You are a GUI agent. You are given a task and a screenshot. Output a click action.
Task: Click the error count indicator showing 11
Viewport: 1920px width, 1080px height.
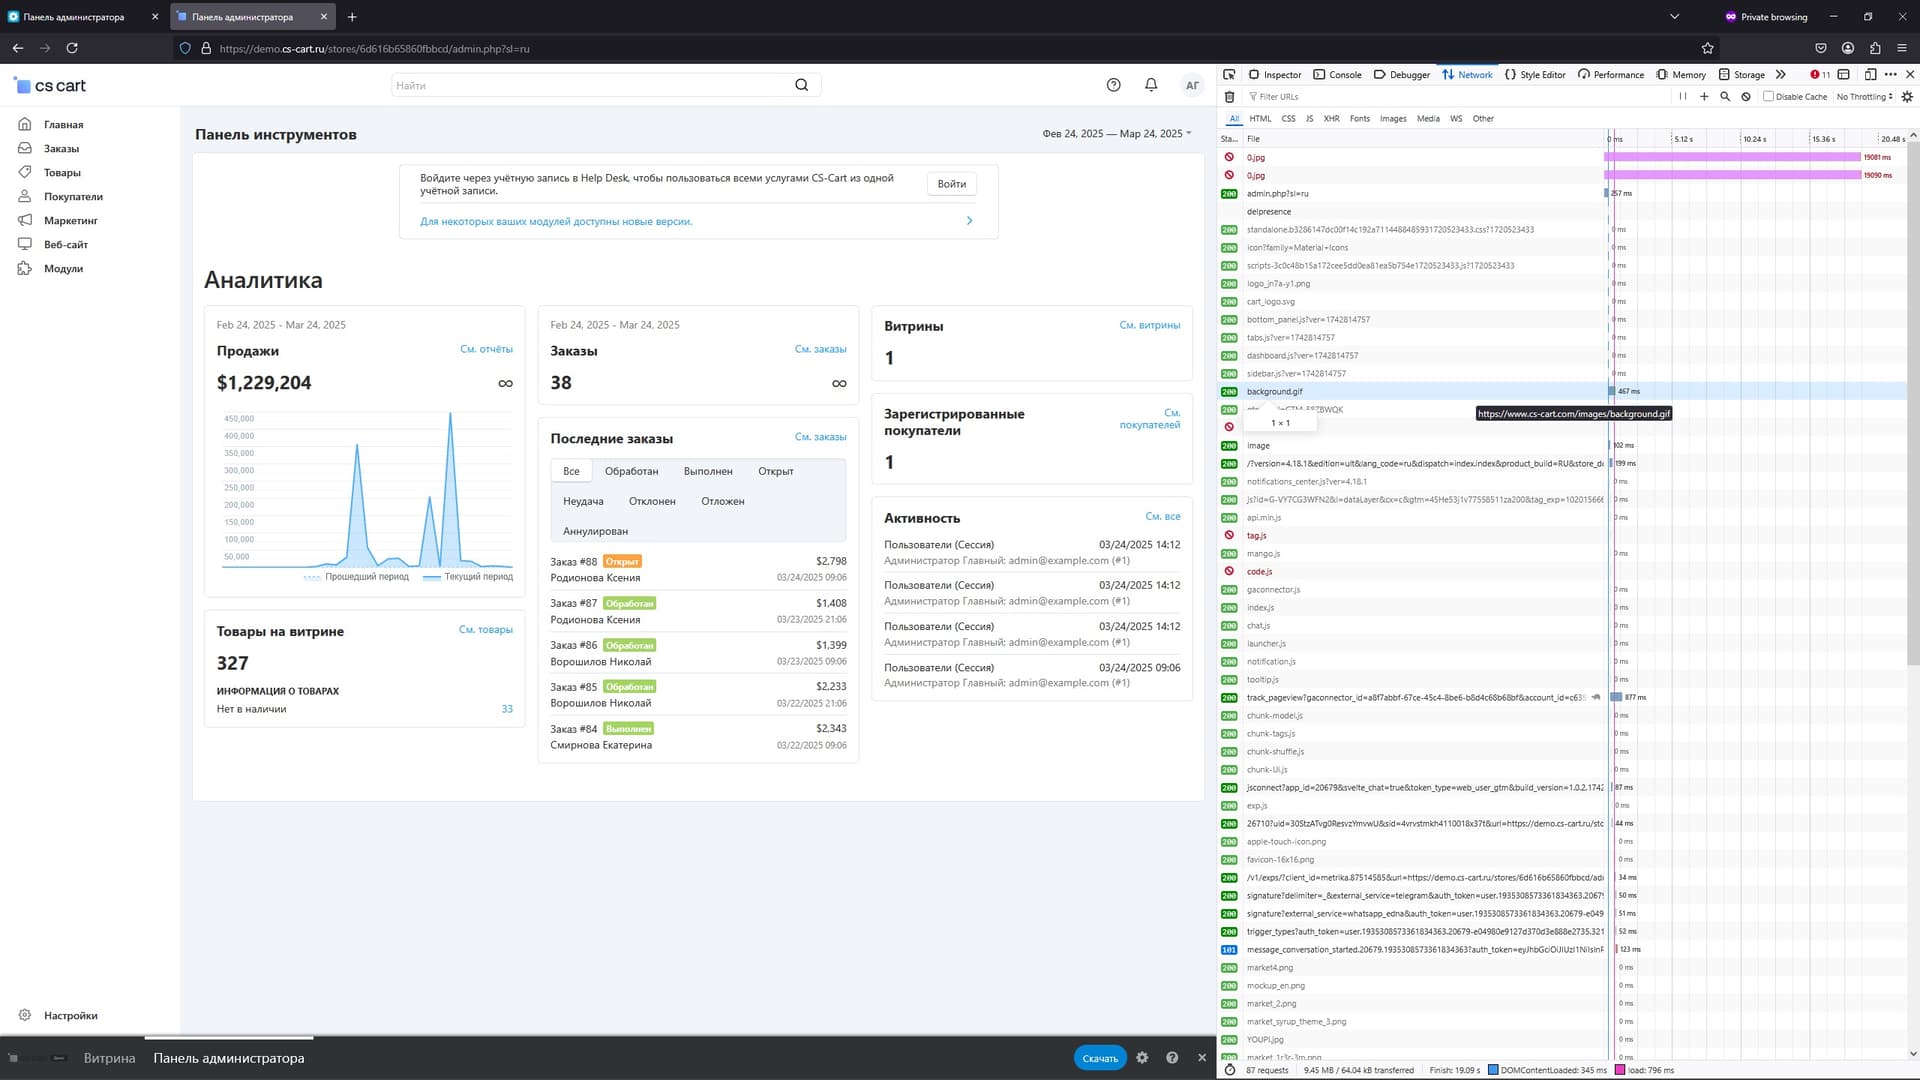pyautogui.click(x=1820, y=74)
